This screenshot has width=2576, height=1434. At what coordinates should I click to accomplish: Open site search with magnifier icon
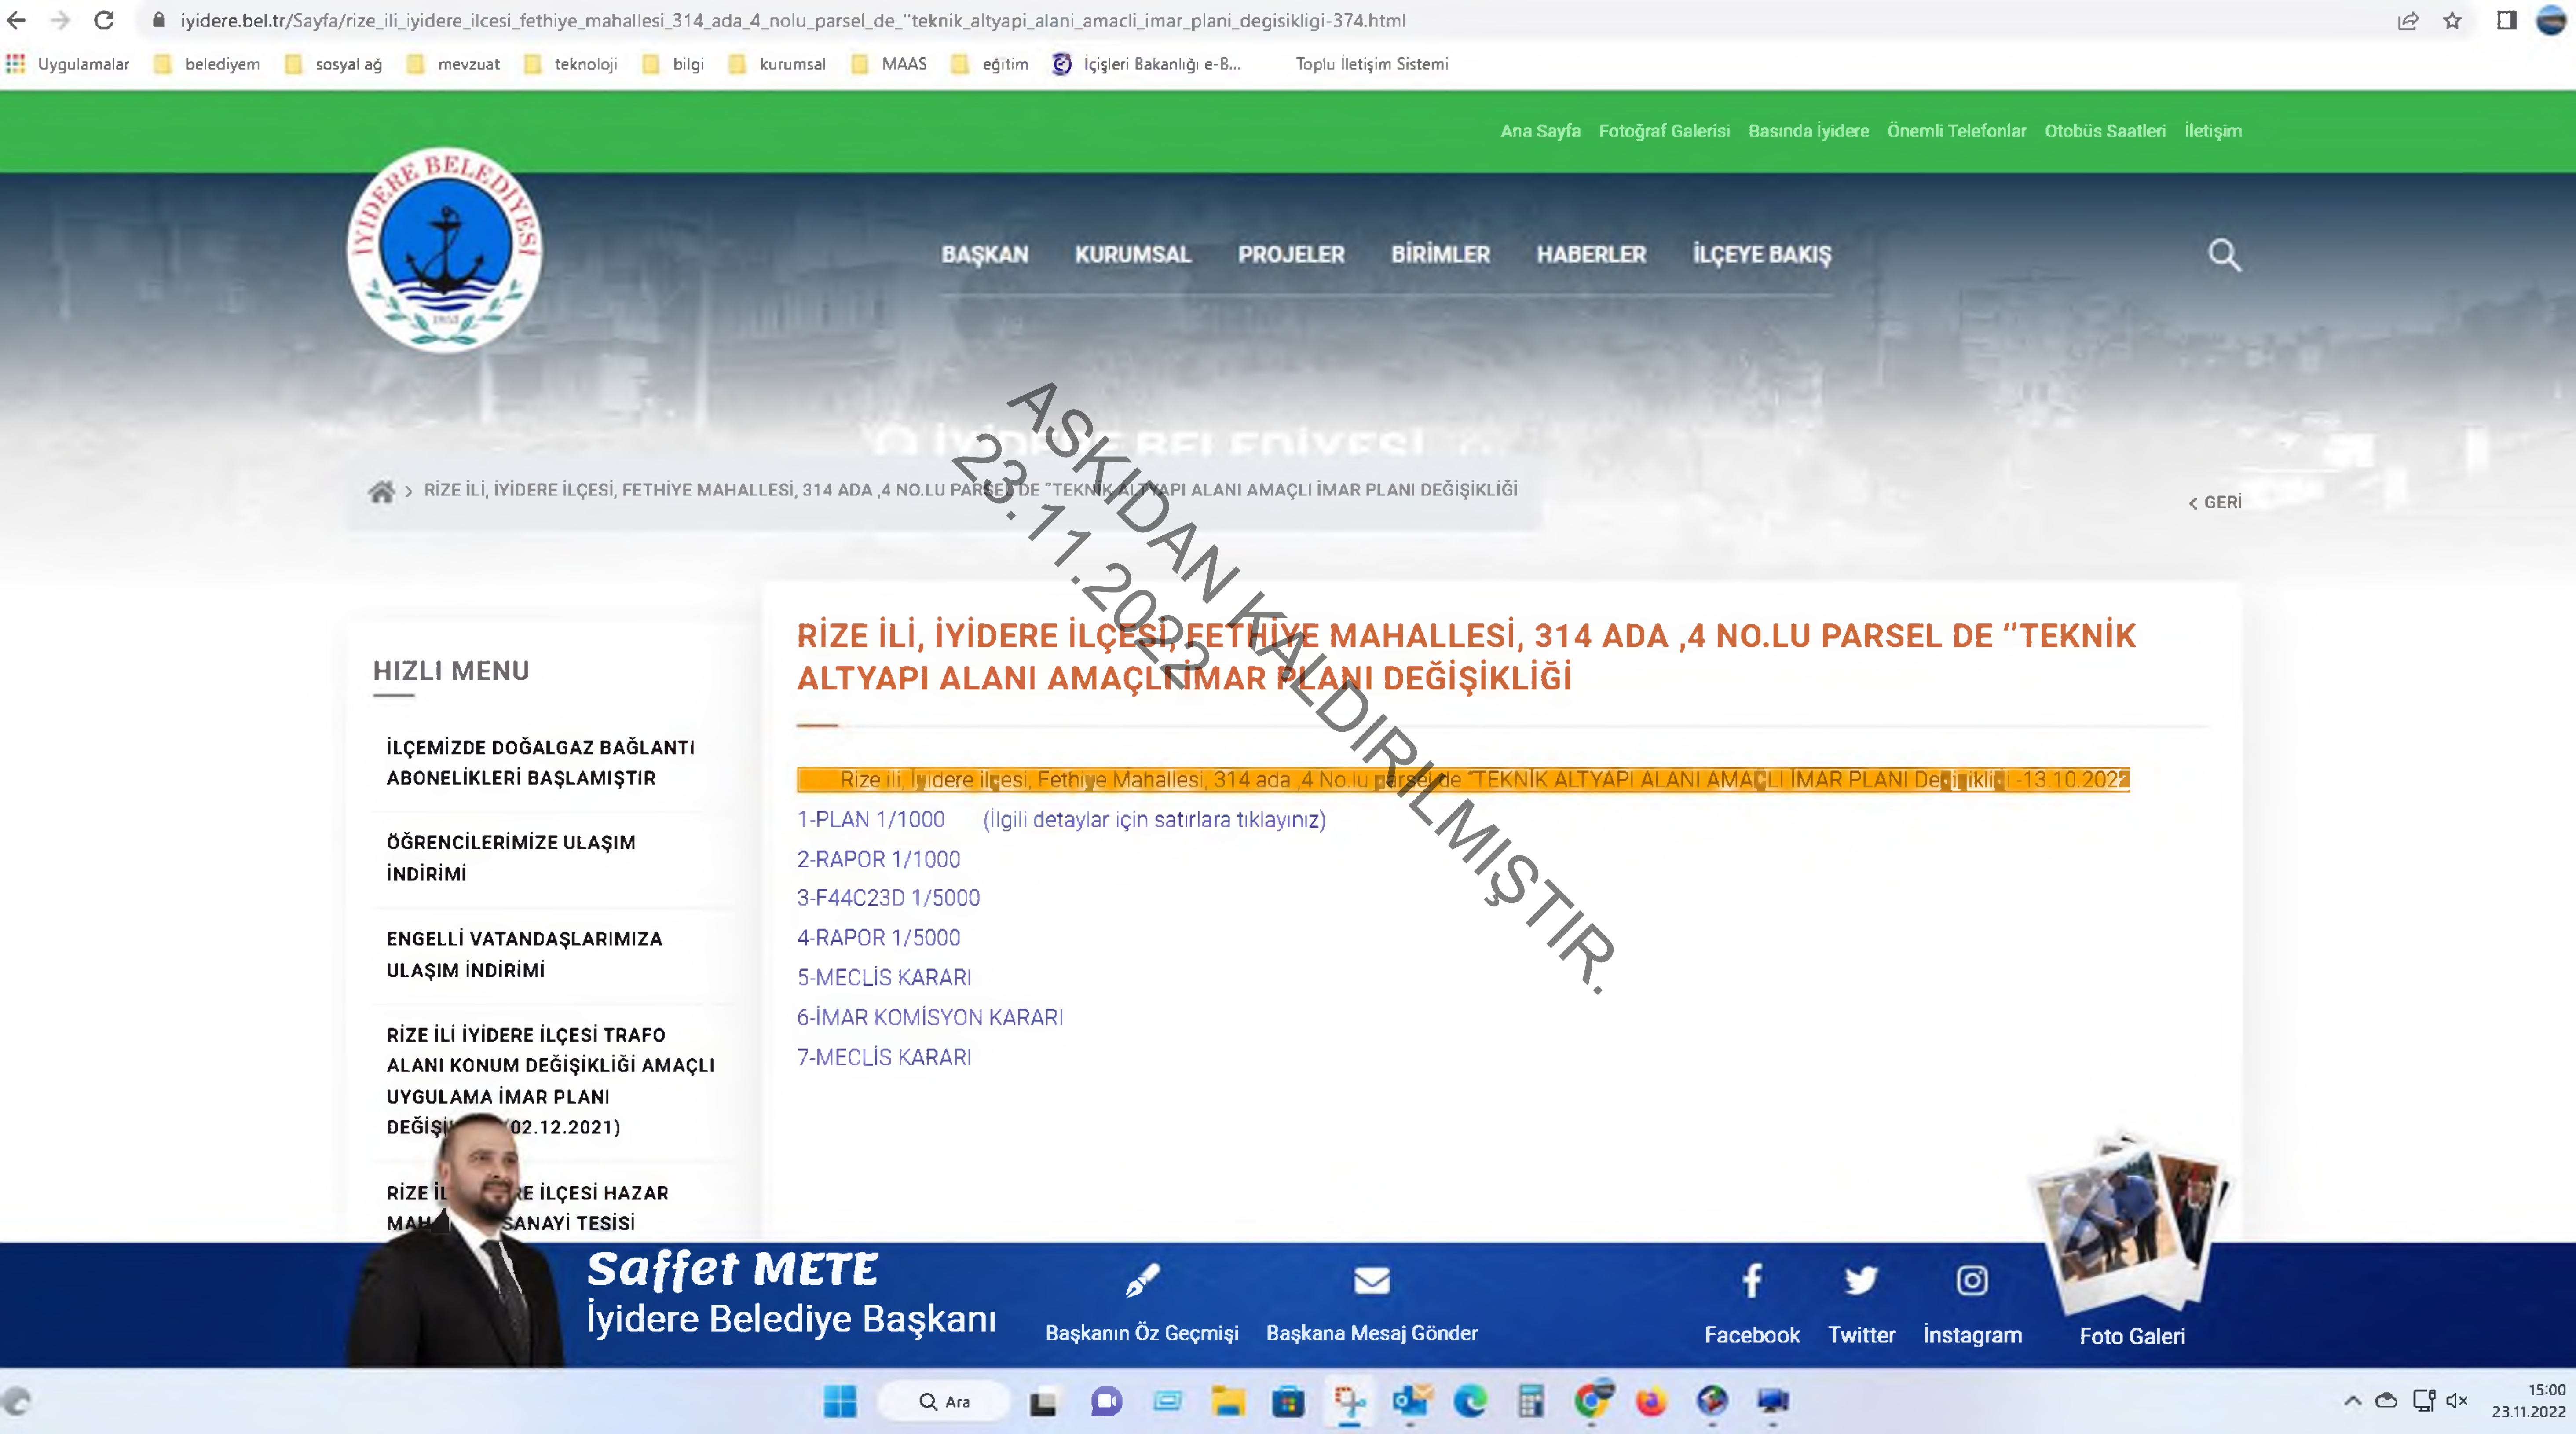(x=2224, y=255)
